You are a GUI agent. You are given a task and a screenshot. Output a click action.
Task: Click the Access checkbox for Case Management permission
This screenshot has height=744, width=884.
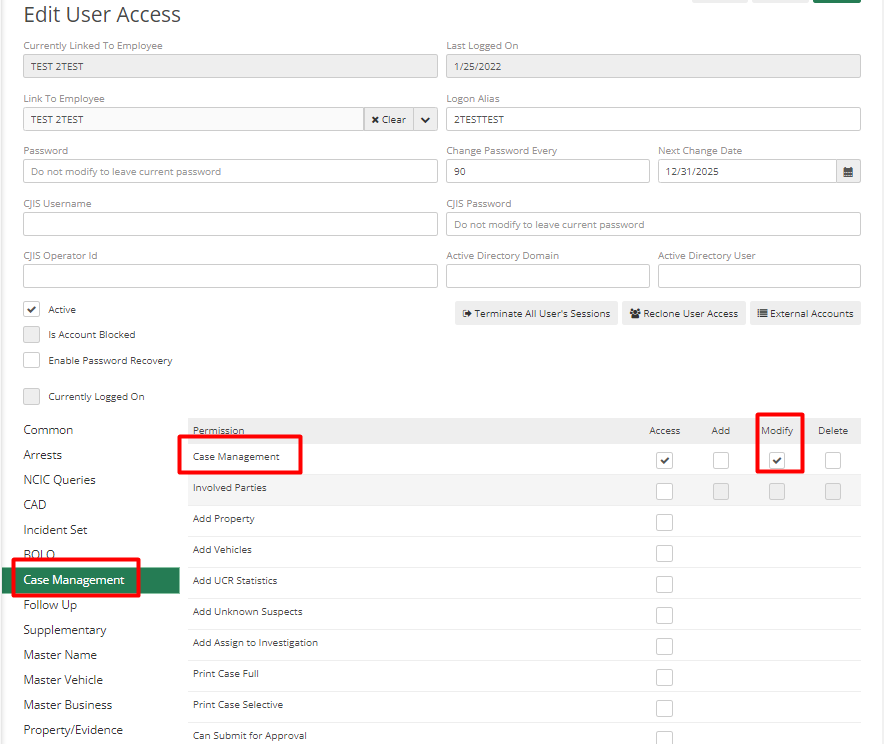pos(664,461)
